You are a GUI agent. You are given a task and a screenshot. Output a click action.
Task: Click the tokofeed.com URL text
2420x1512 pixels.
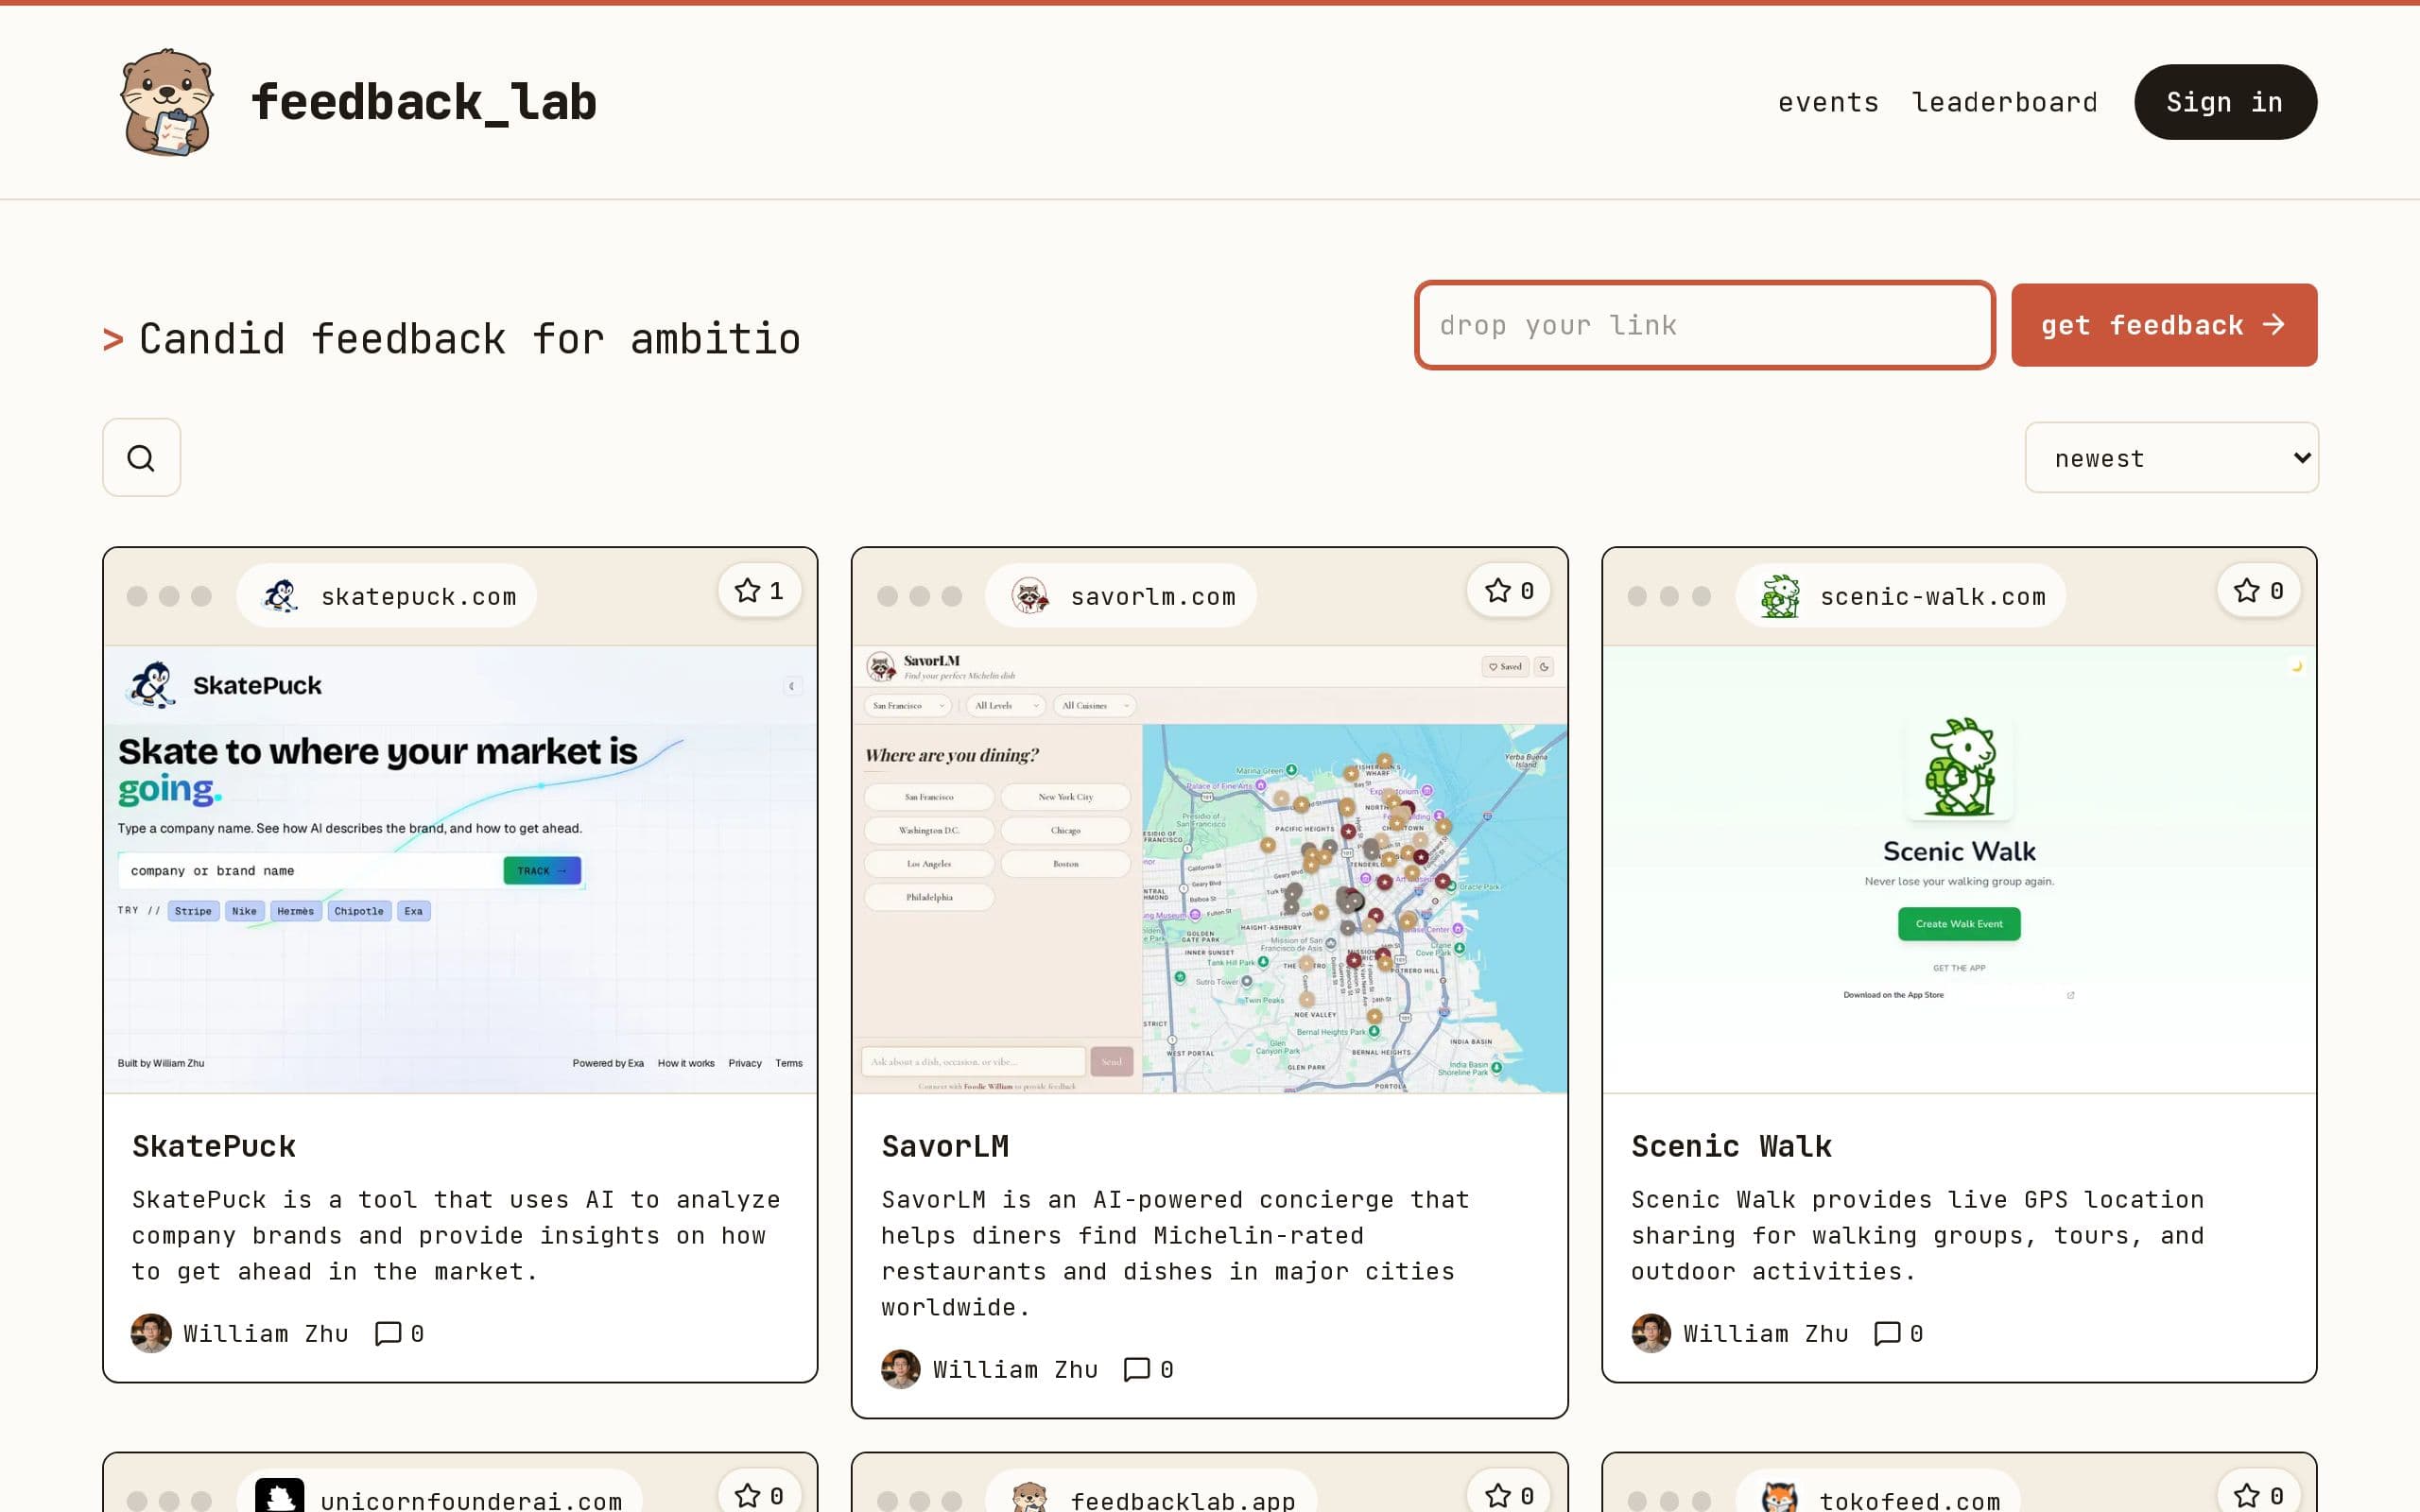coord(1909,1500)
